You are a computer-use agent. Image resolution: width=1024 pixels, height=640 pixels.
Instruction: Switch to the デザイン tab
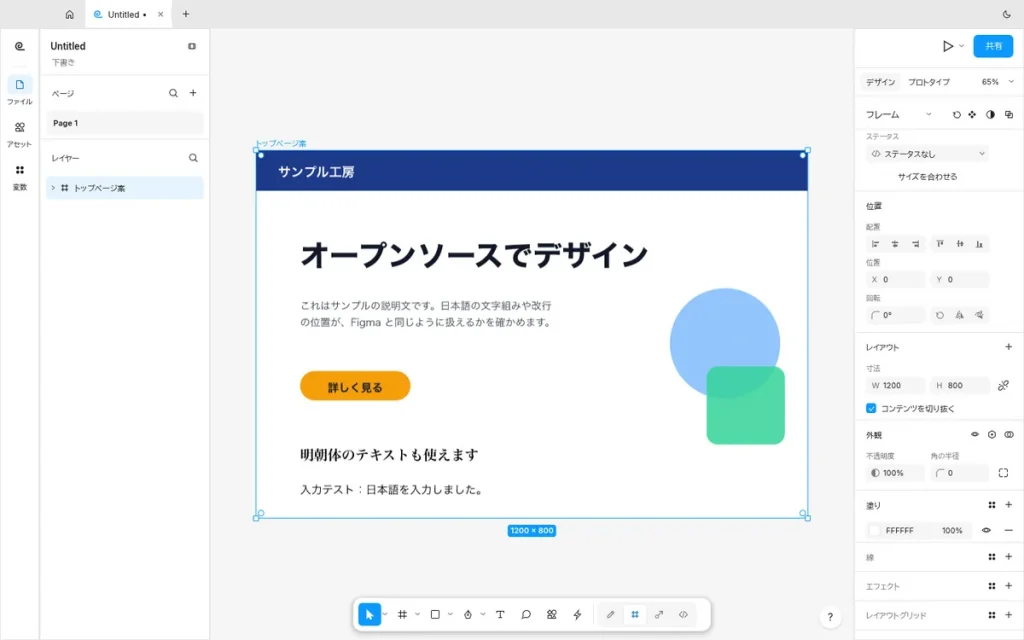click(x=880, y=82)
